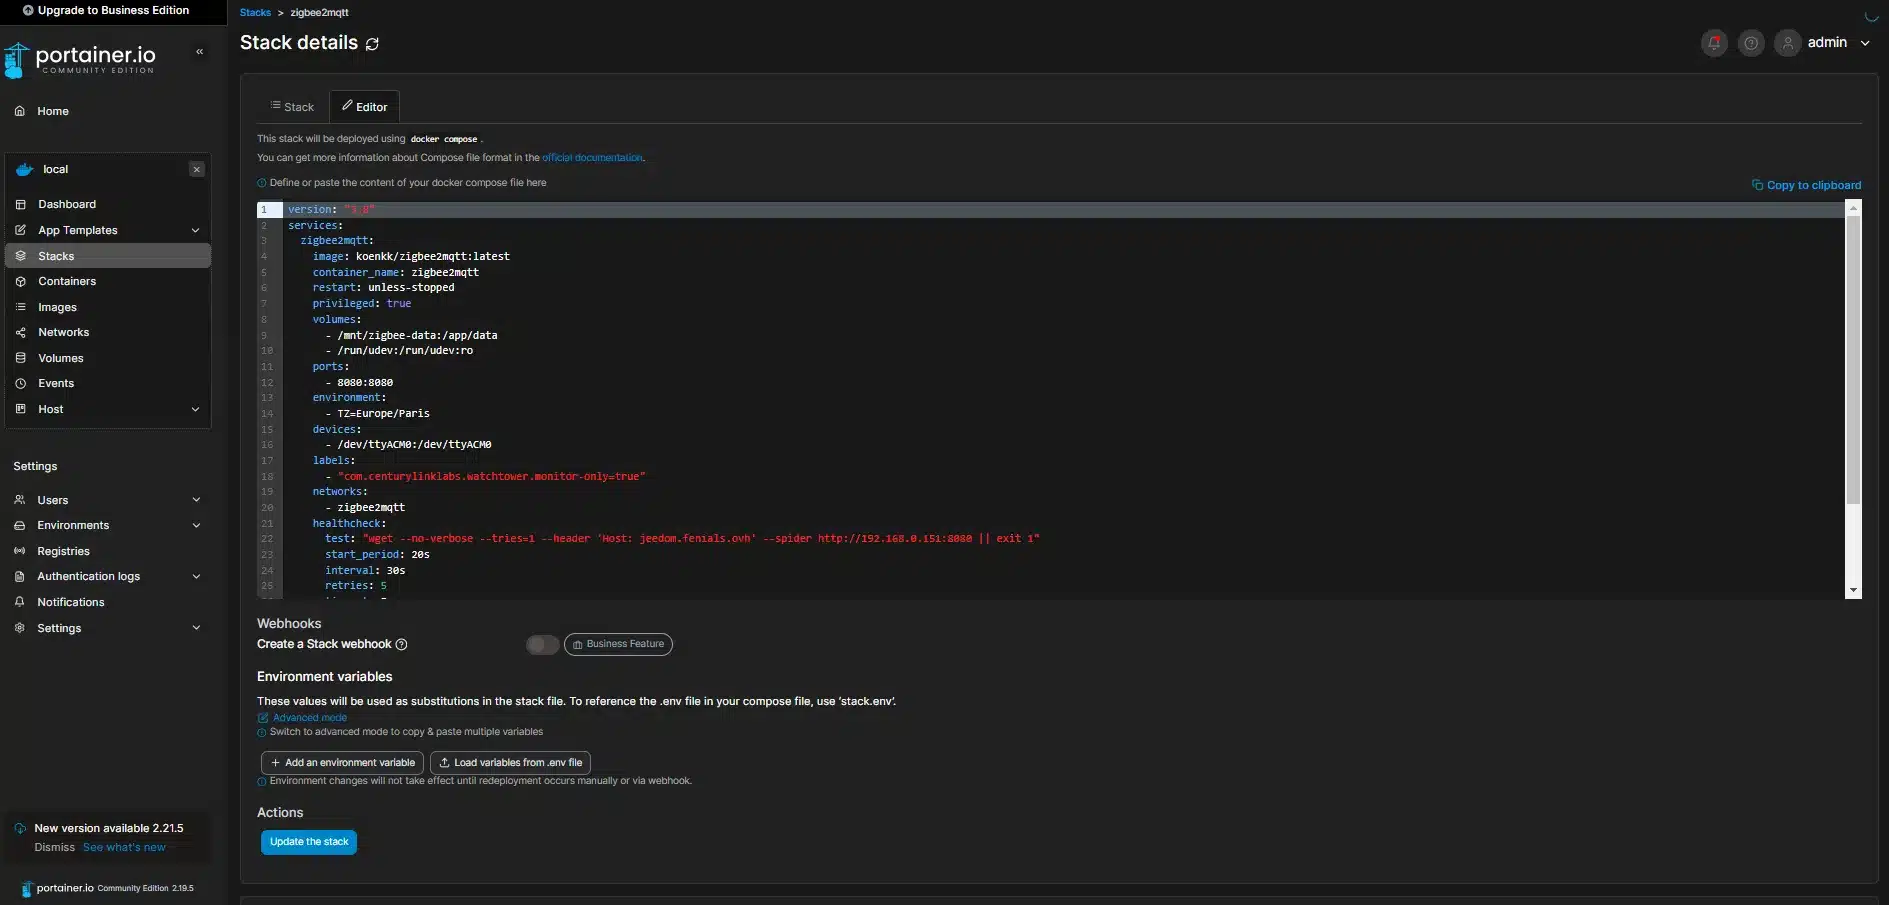Select Stacks in the sidebar
The image size is (1889, 905).
(x=108, y=256)
